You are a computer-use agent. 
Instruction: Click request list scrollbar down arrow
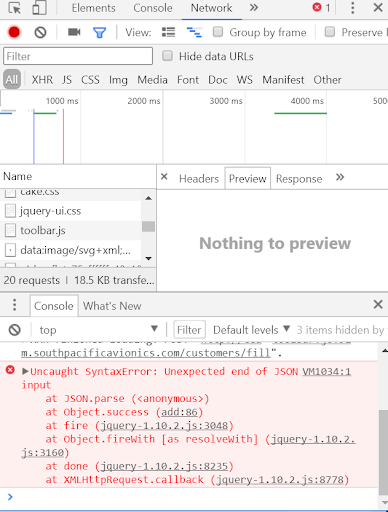click(149, 258)
